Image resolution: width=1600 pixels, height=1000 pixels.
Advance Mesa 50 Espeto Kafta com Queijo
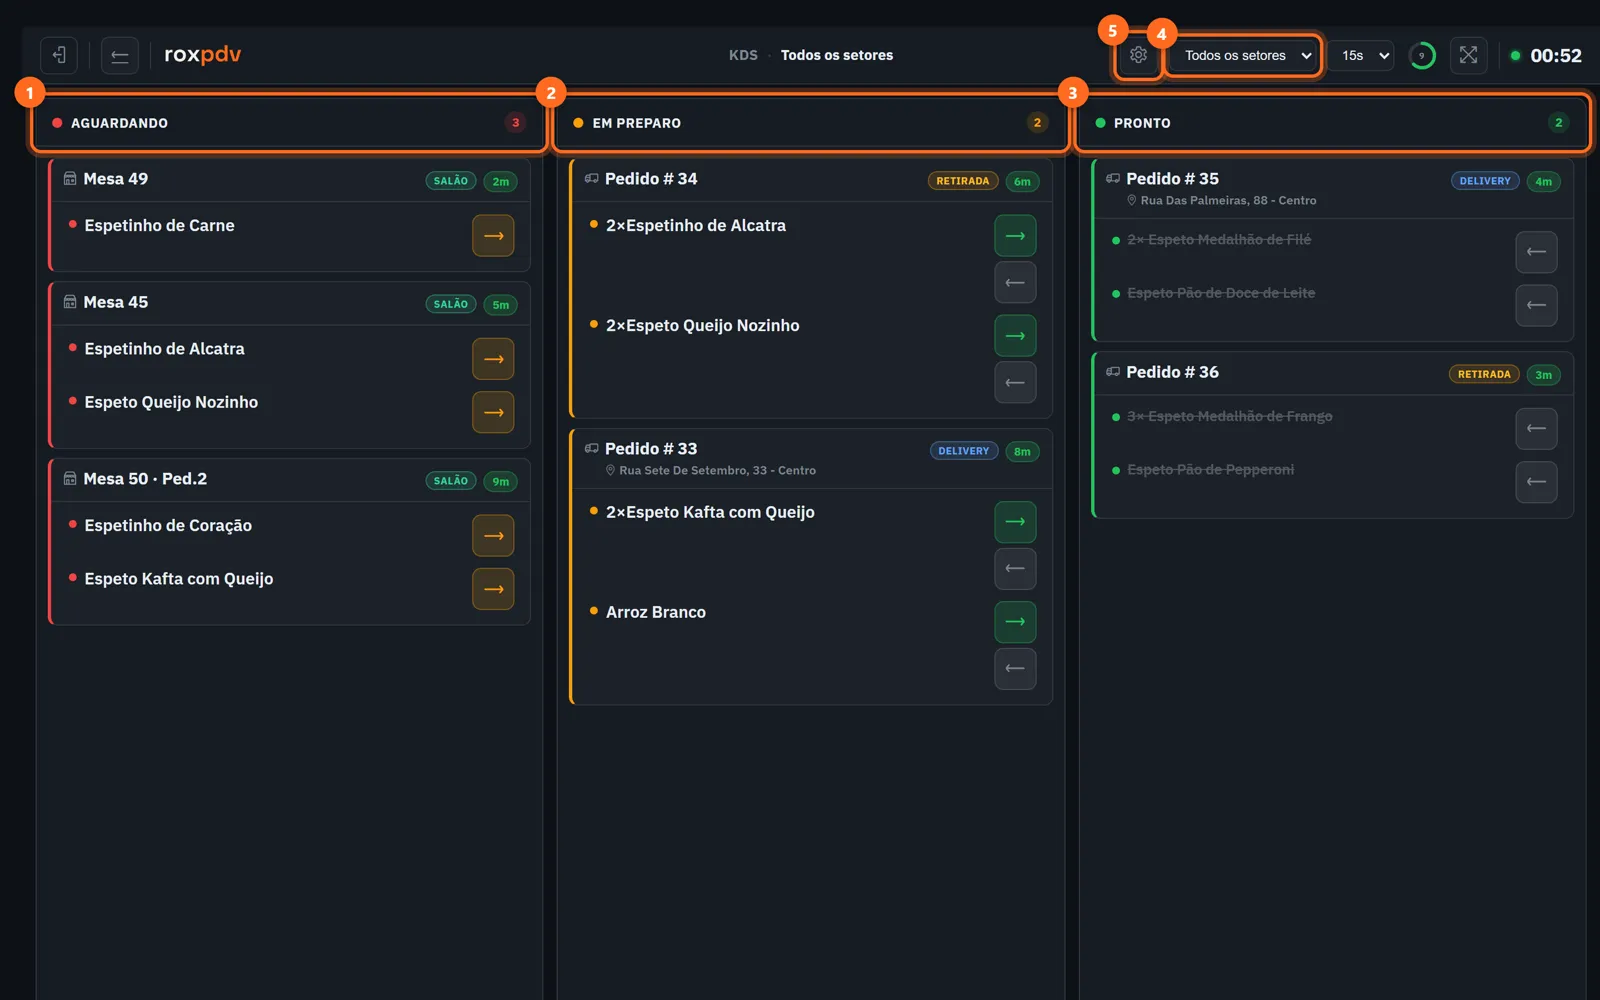pos(493,589)
